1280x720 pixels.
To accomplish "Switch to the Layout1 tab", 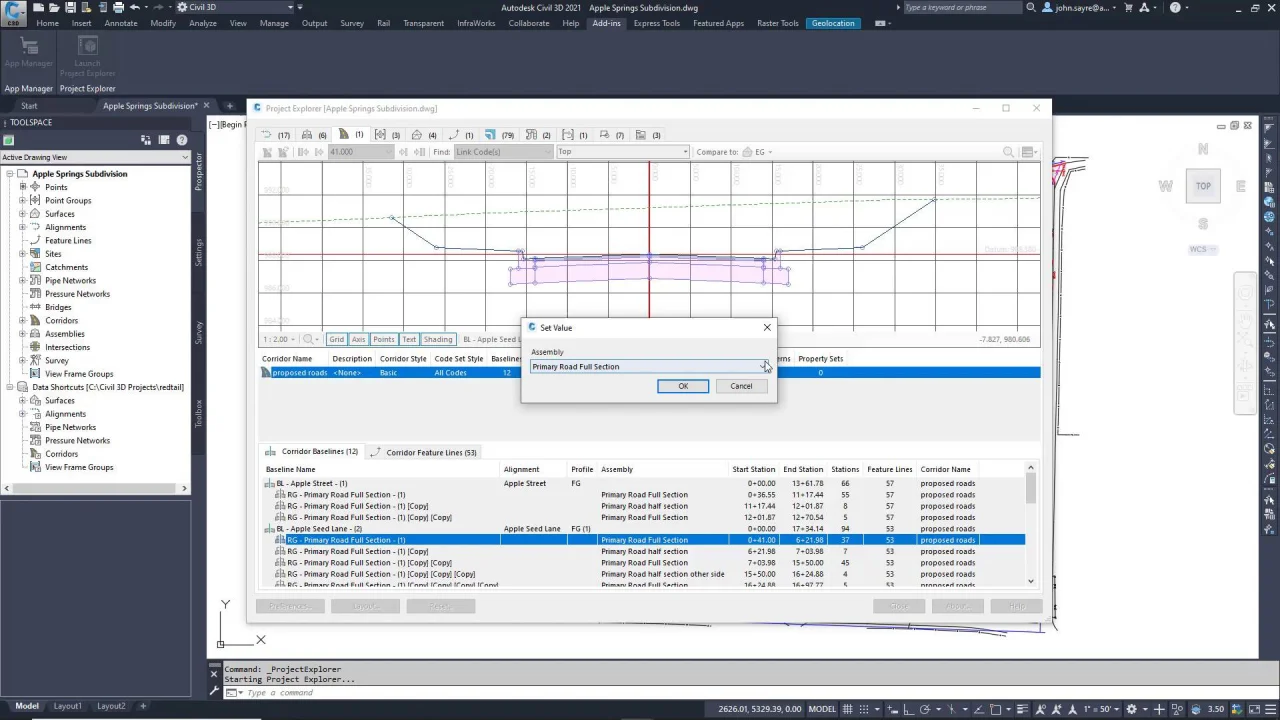I will pos(68,706).
